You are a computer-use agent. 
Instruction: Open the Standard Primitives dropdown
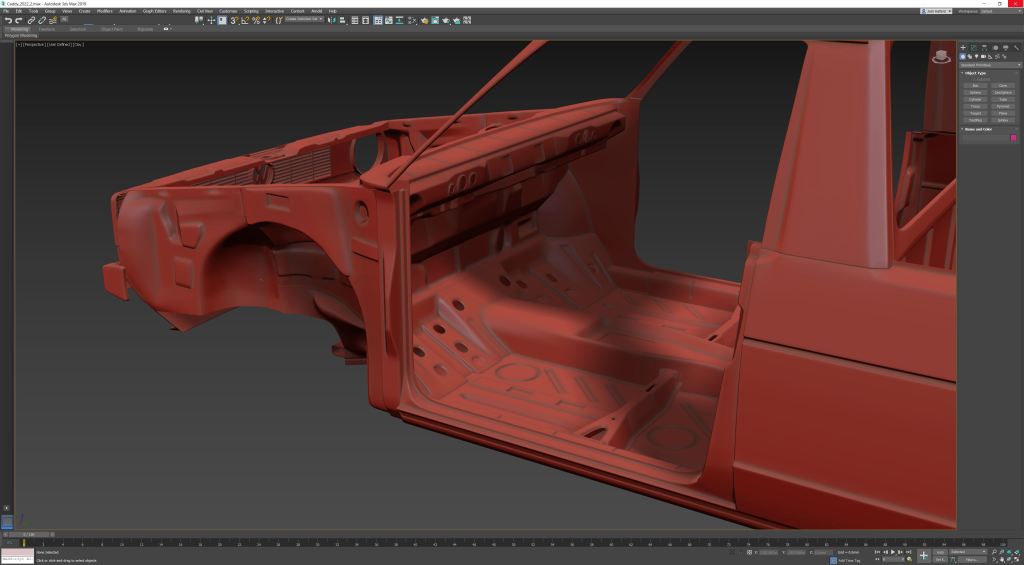coord(990,65)
